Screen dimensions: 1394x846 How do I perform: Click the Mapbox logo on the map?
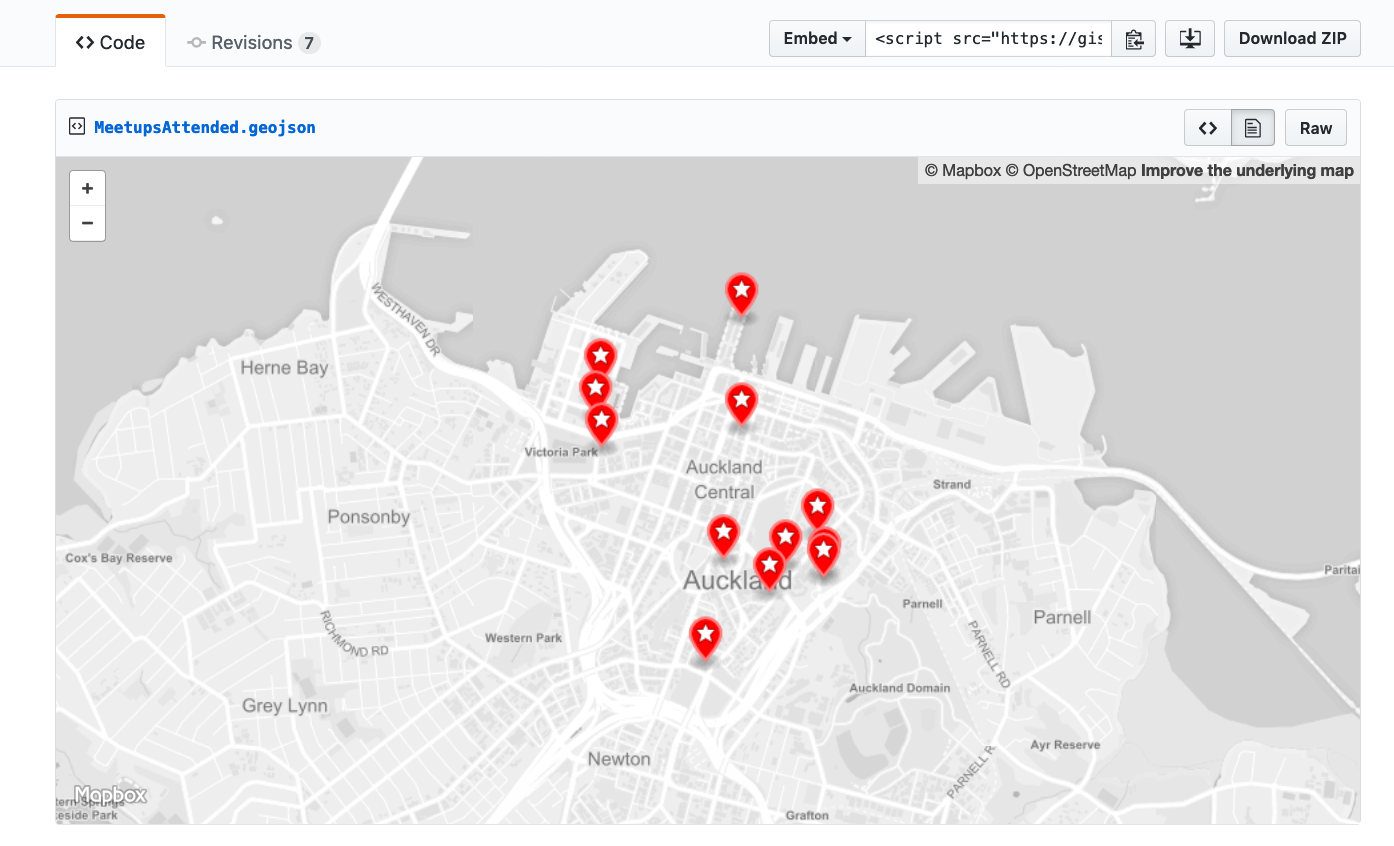[x=110, y=796]
